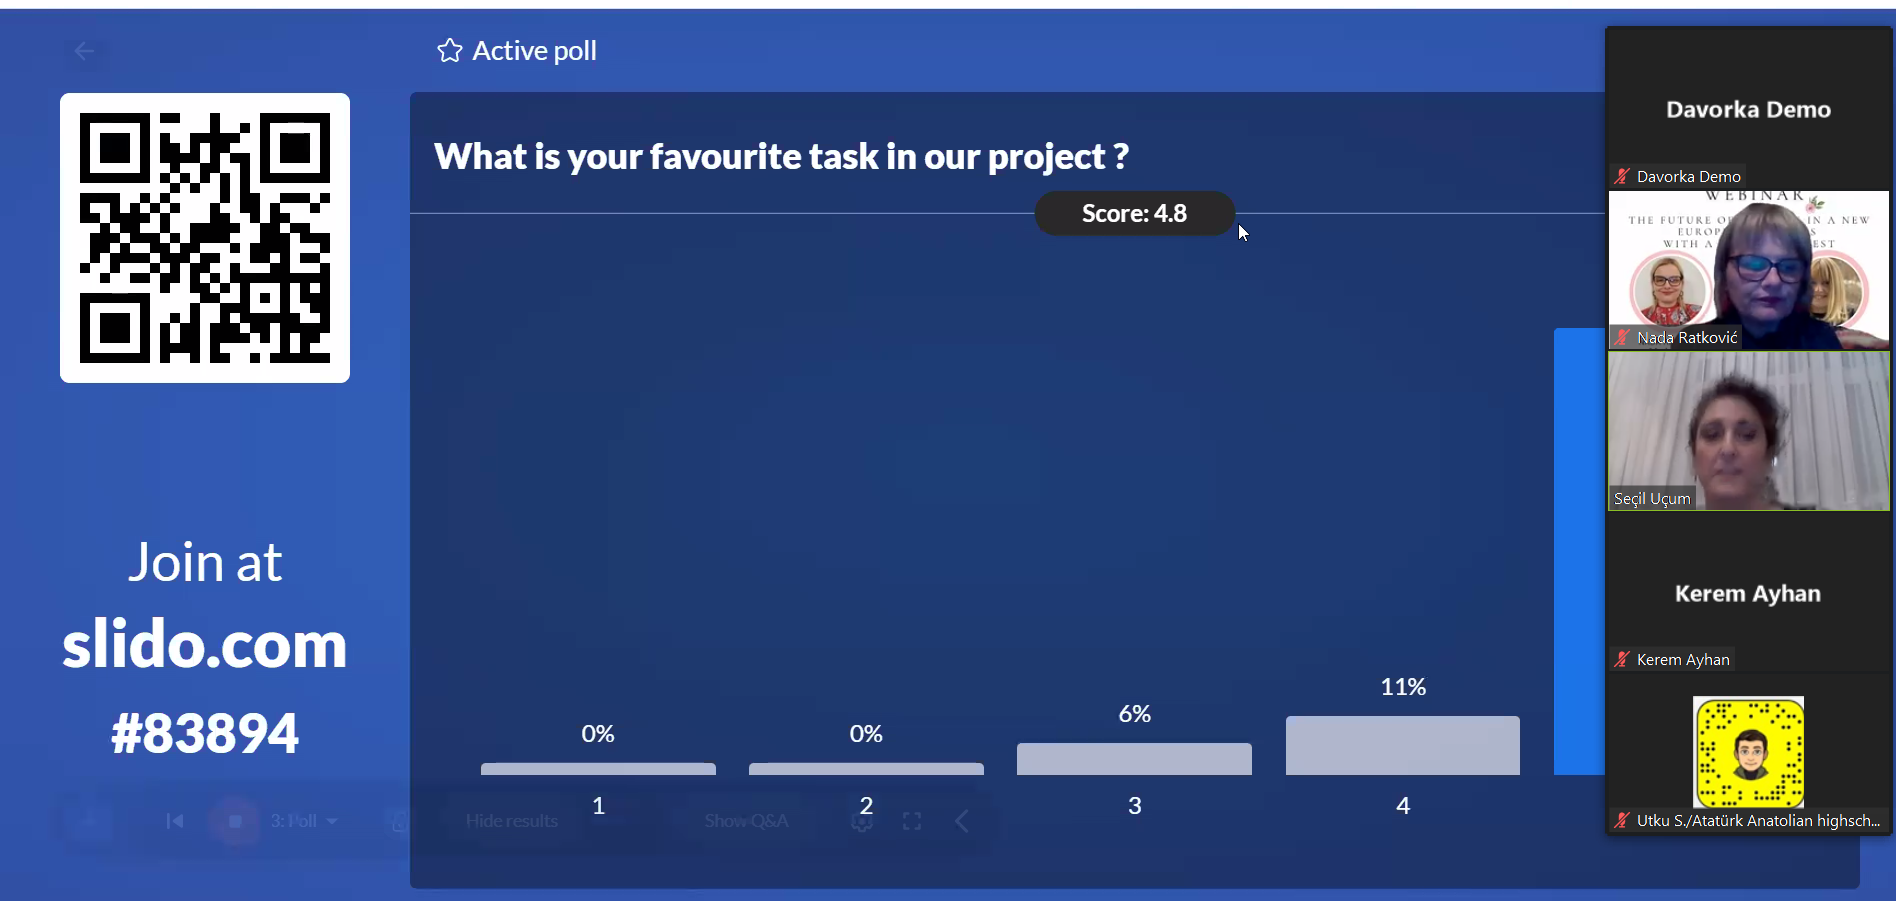
Task: Open the settings gear in the bottom toolbar
Action: pyautogui.click(x=862, y=821)
